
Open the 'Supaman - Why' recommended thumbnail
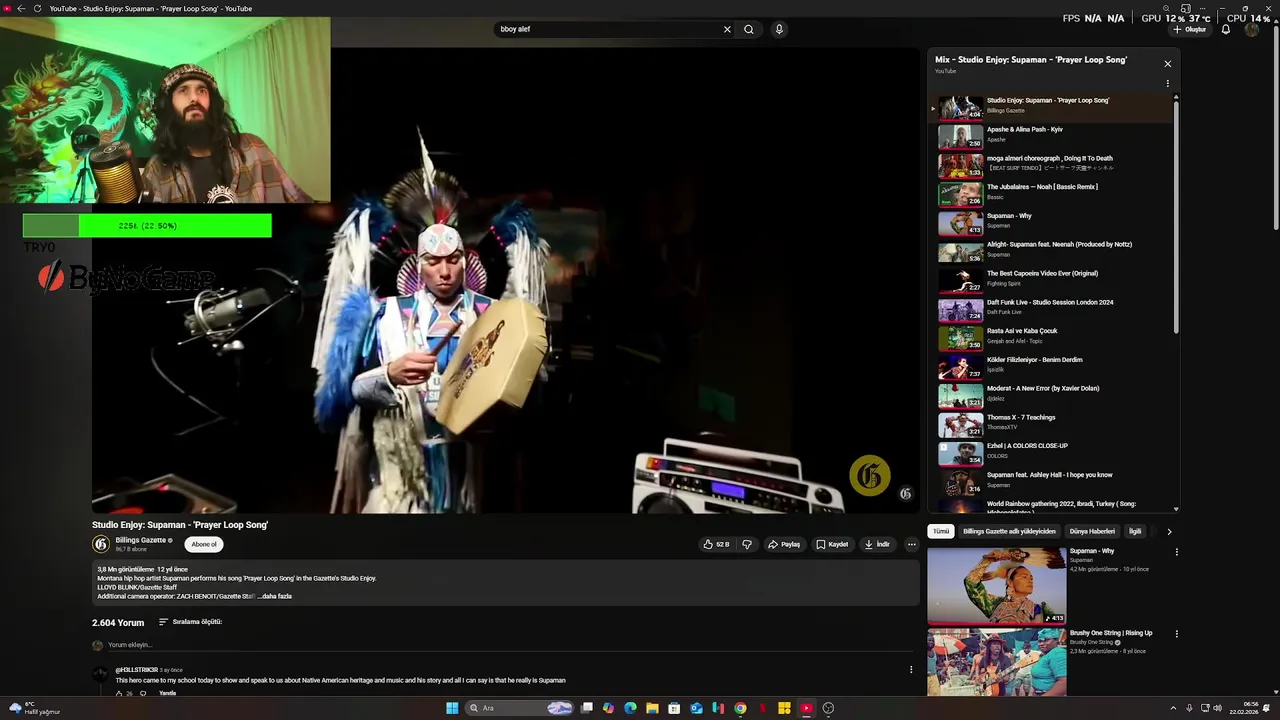tap(996, 585)
